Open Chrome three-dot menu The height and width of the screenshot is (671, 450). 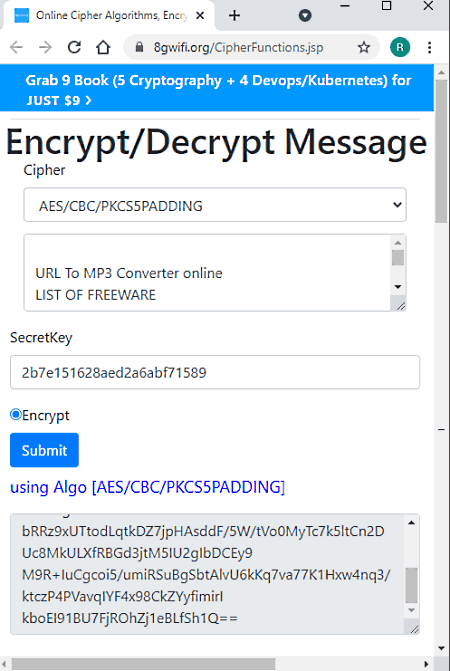(429, 47)
